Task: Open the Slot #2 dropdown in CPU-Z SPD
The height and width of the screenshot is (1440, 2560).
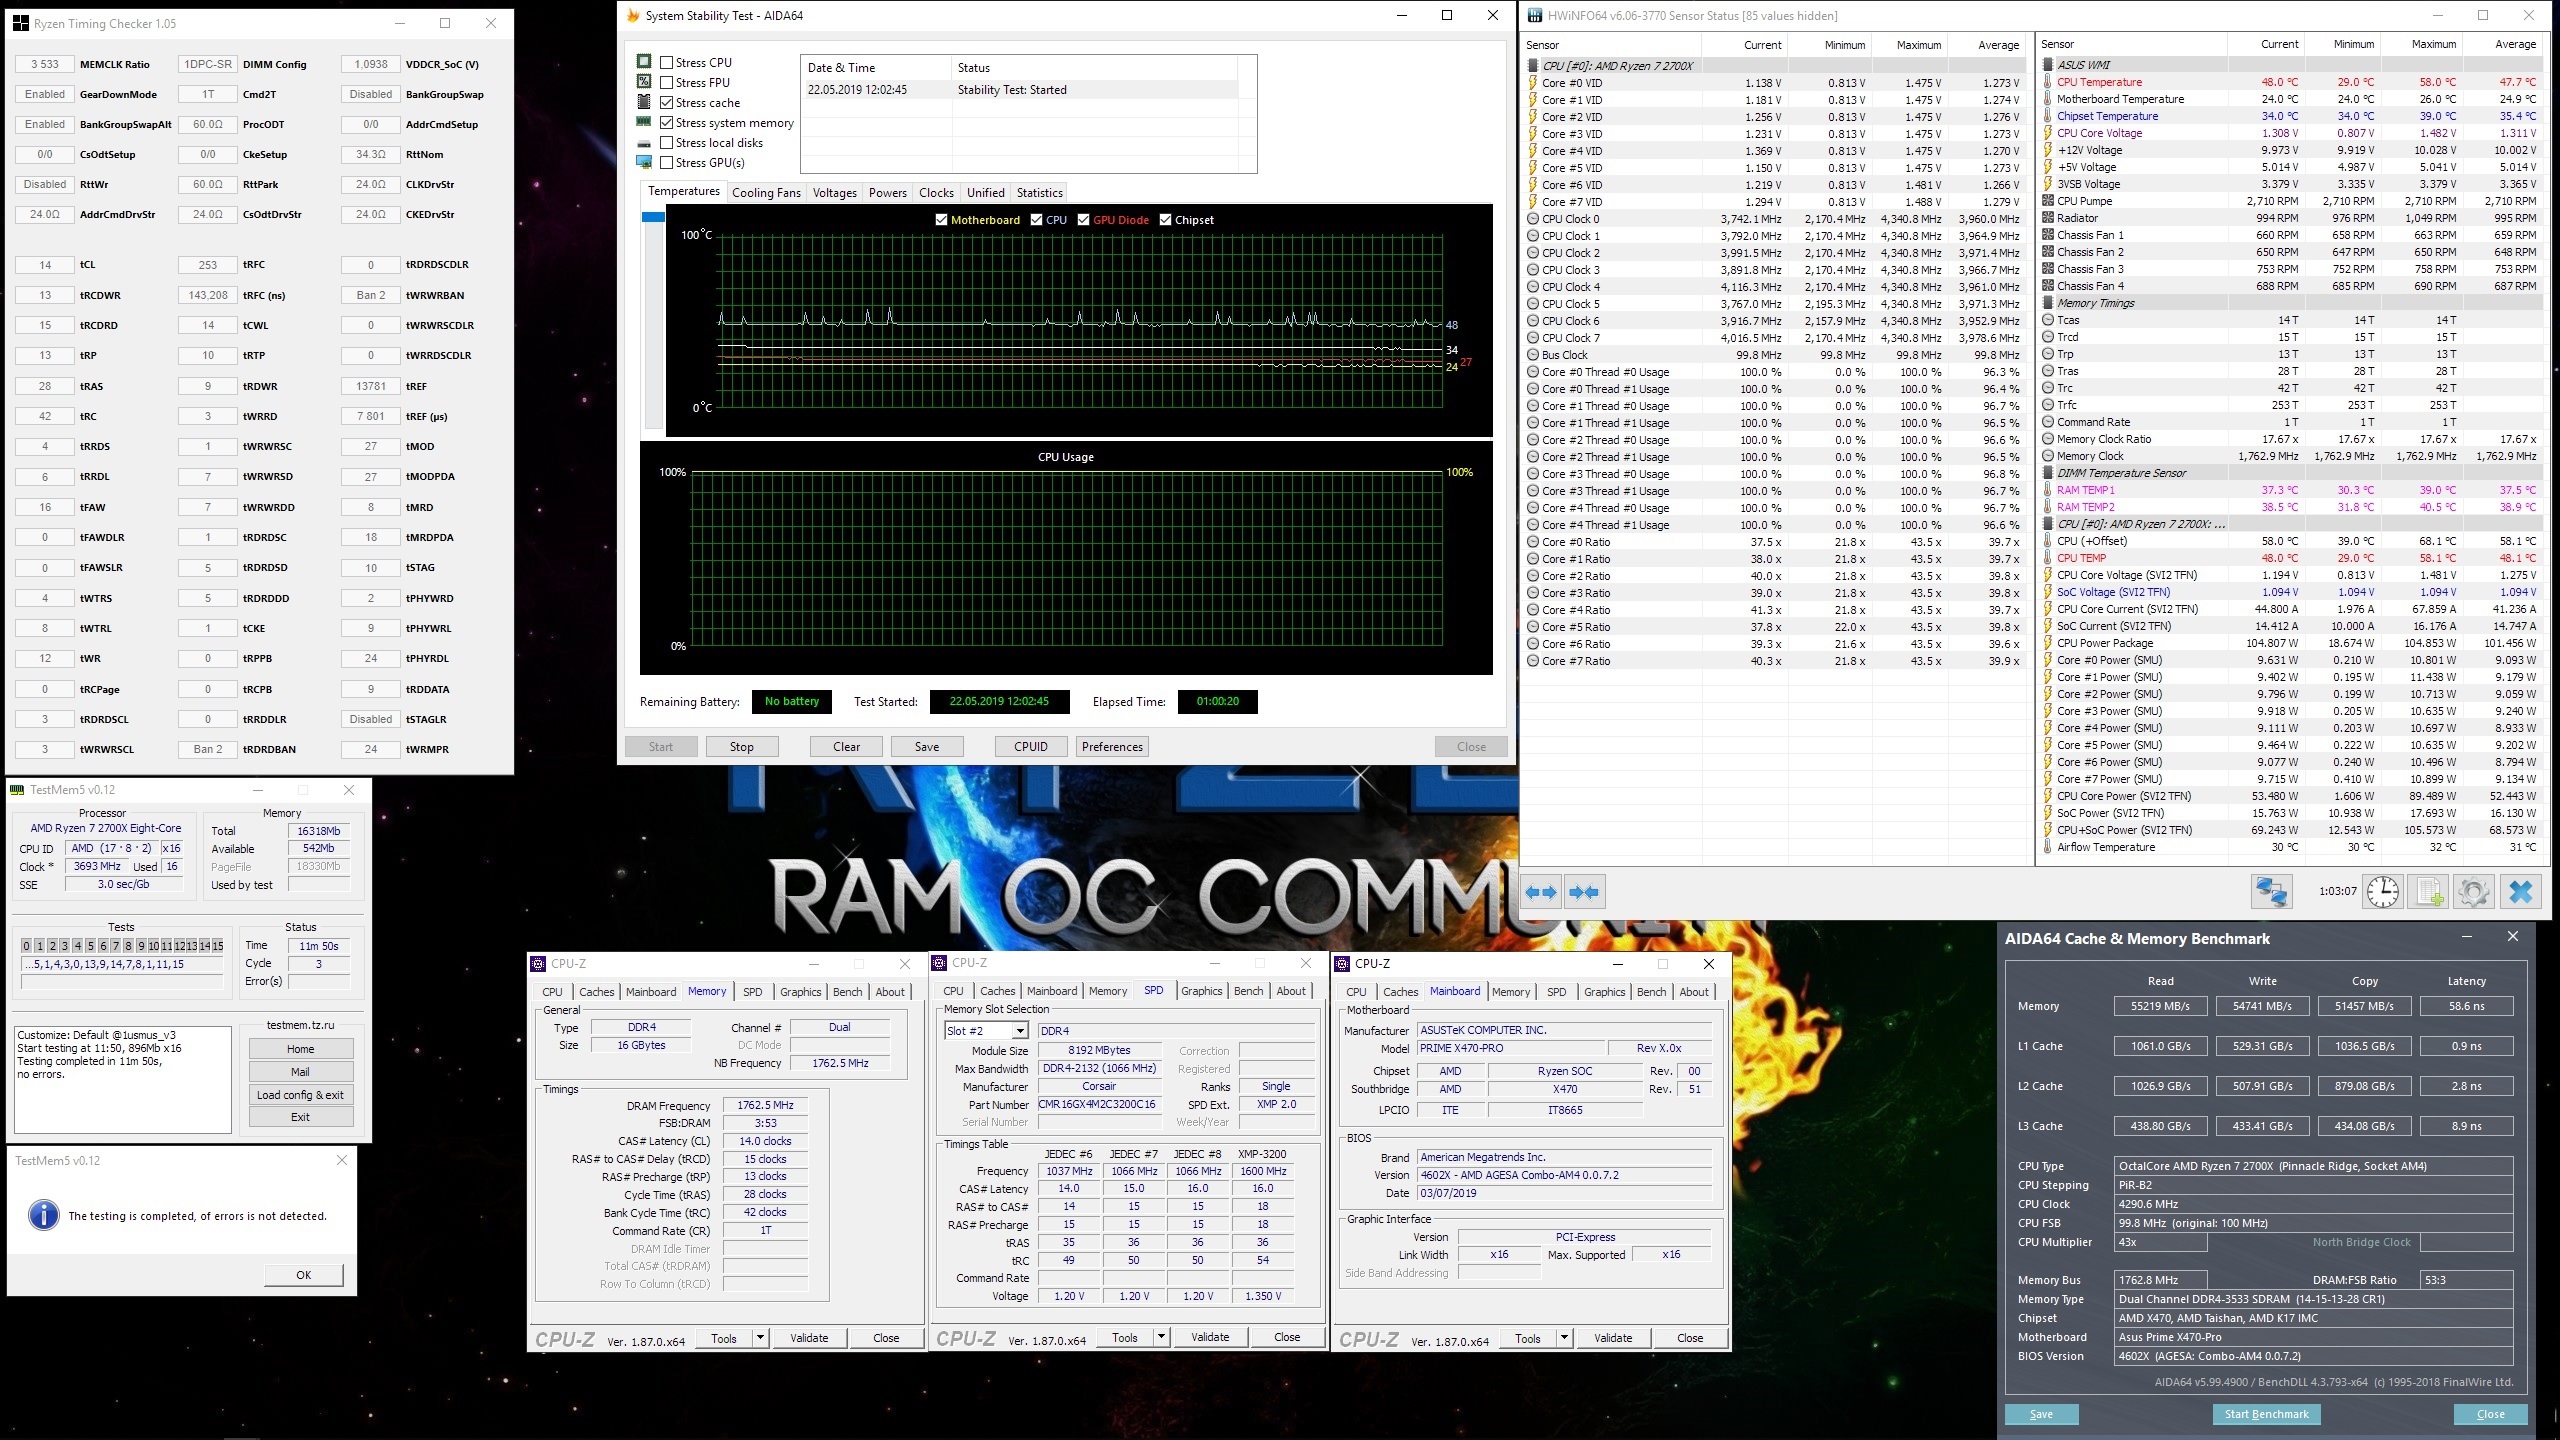Action: (1020, 1031)
